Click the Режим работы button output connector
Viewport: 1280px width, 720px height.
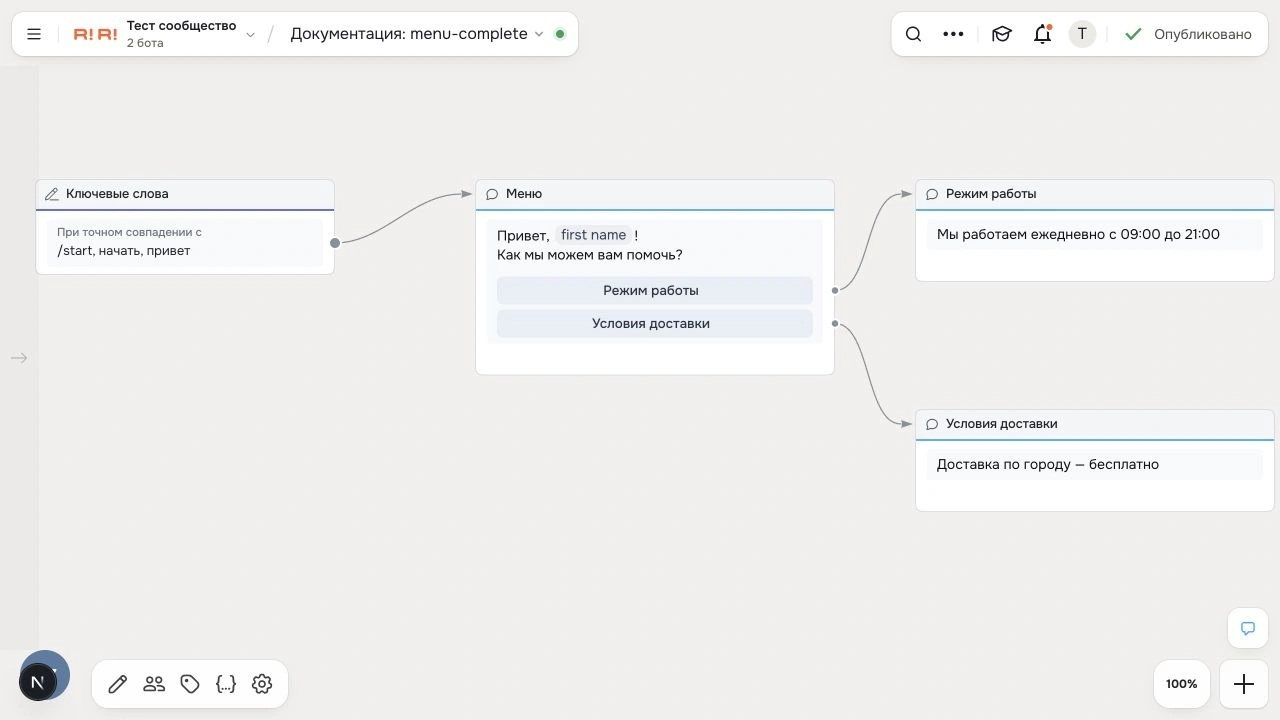tap(835, 290)
